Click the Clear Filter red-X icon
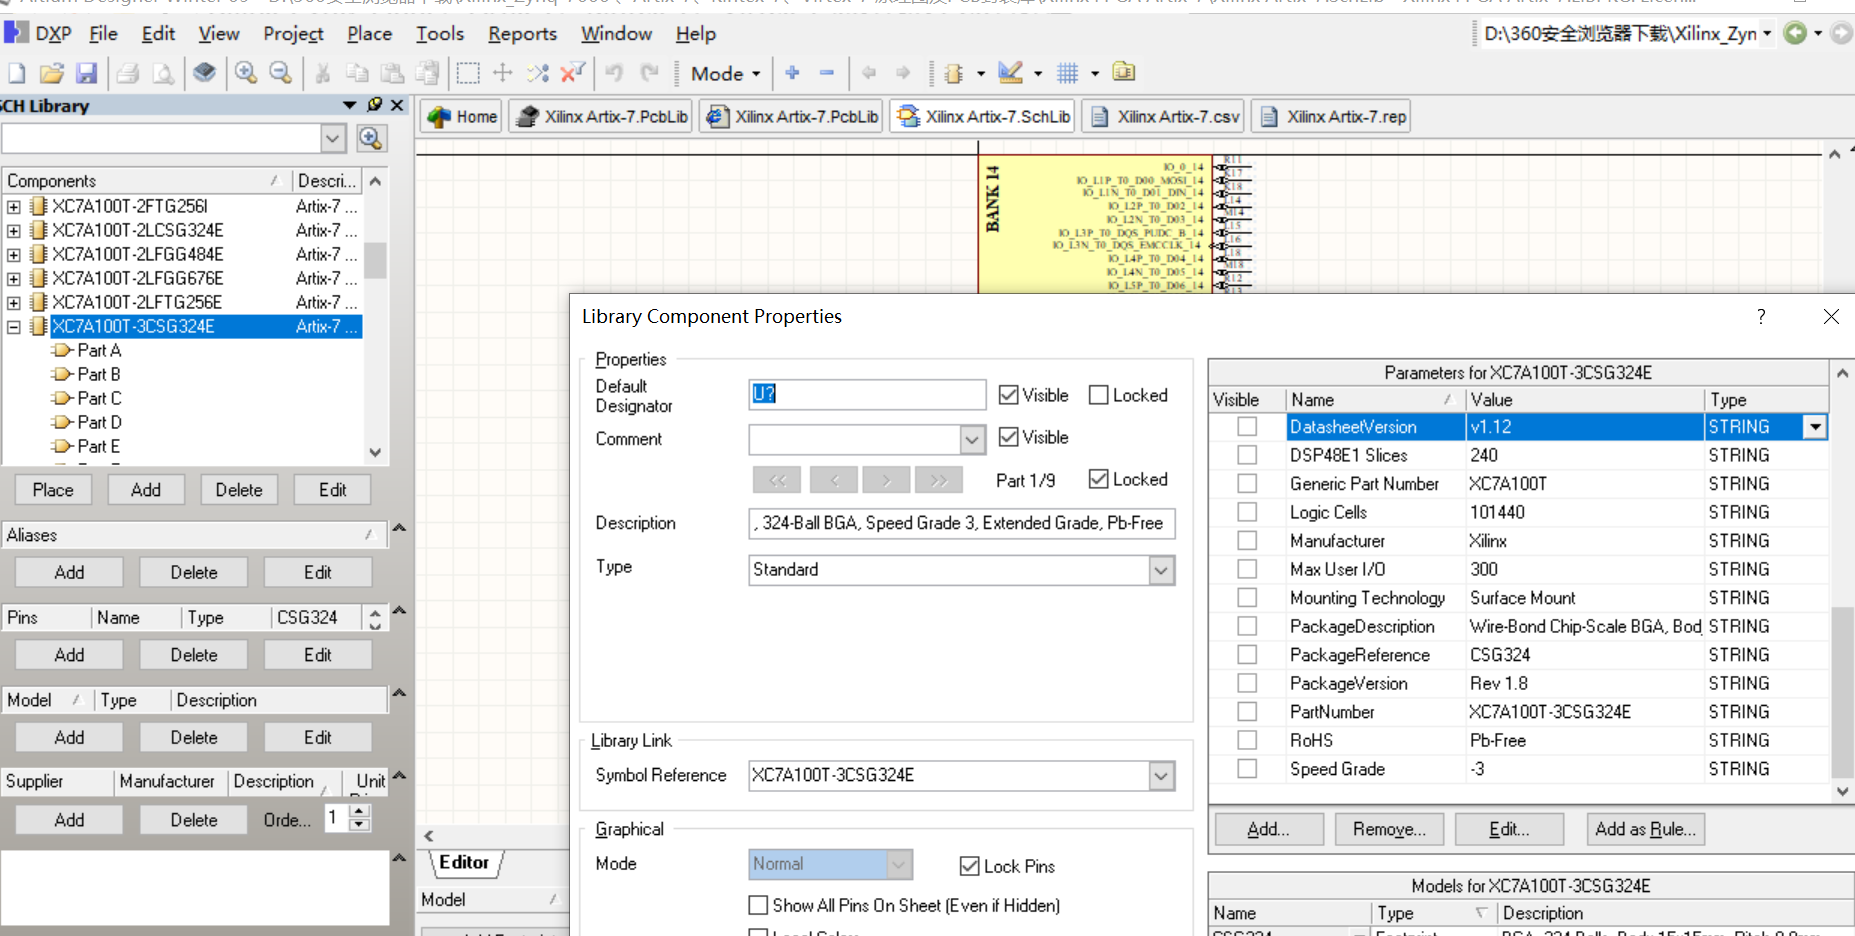This screenshot has height=936, width=1855. [573, 73]
